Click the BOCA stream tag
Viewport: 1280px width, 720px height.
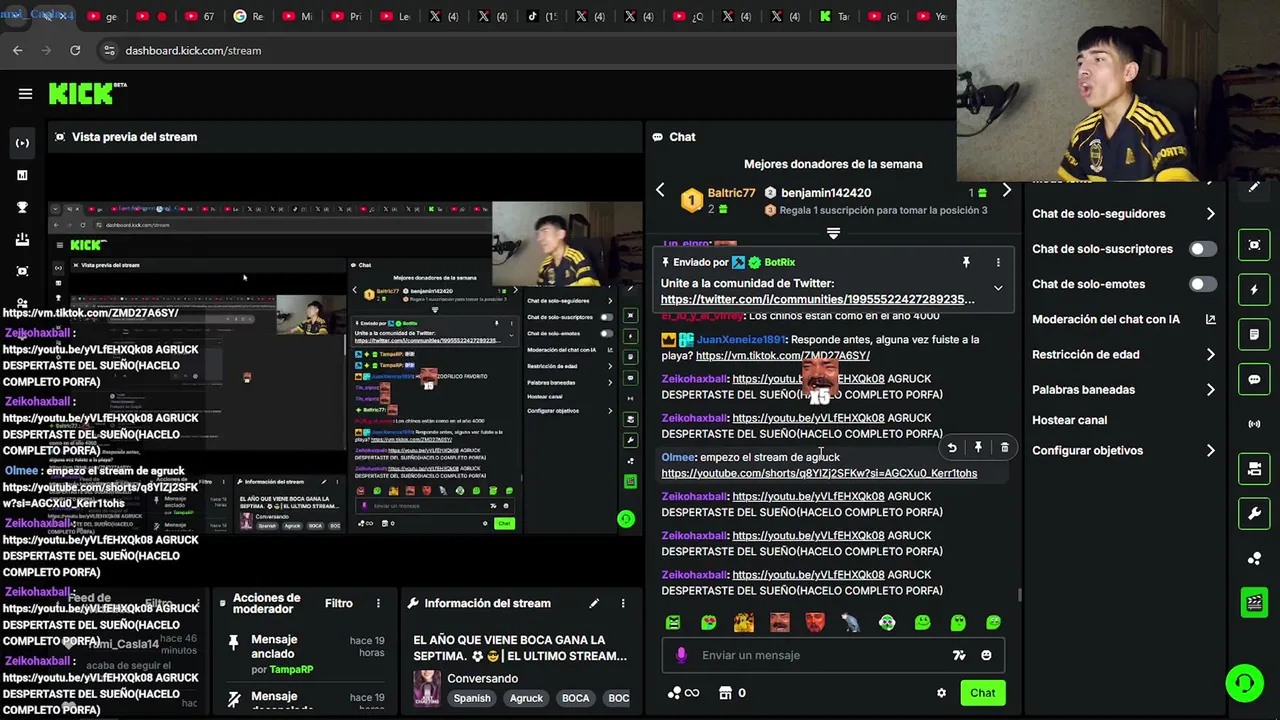575,698
